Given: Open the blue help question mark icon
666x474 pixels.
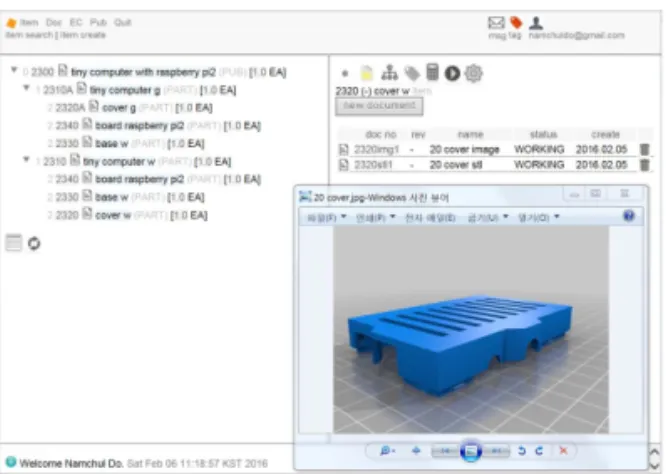Looking at the screenshot, I should 629,216.
